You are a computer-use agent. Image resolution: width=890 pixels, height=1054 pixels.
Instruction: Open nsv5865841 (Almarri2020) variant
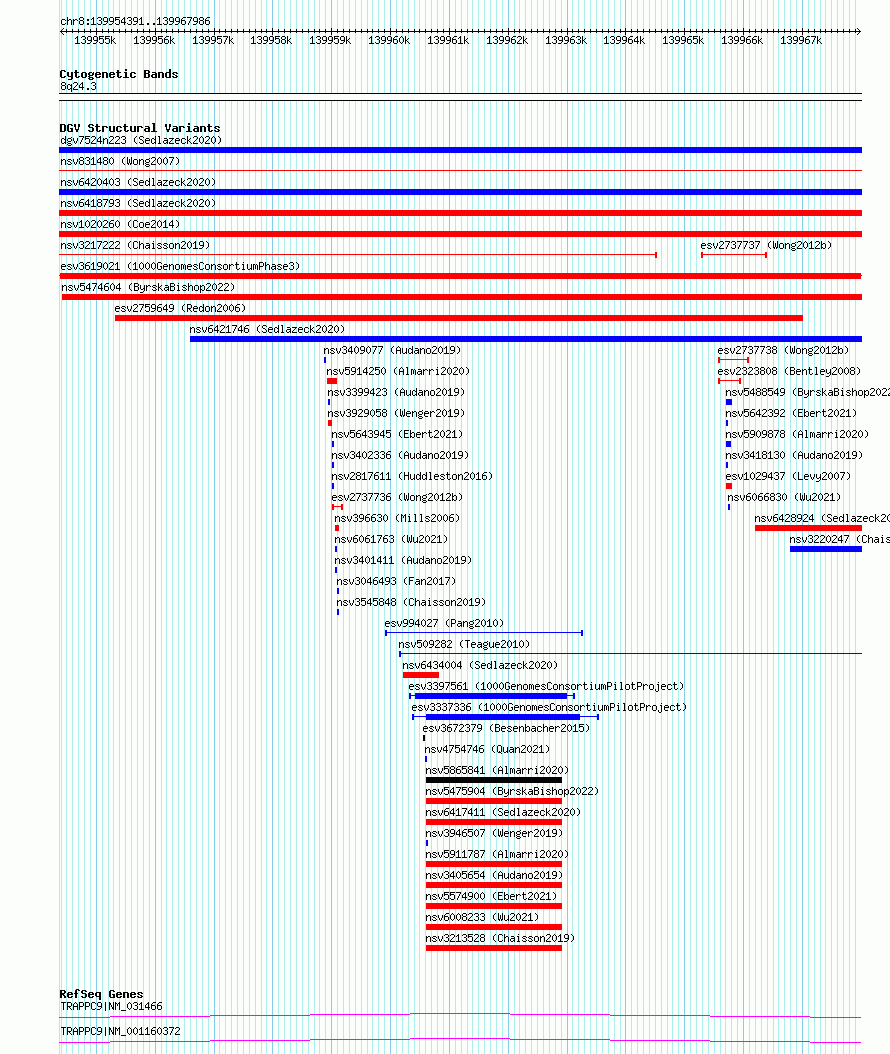click(497, 770)
